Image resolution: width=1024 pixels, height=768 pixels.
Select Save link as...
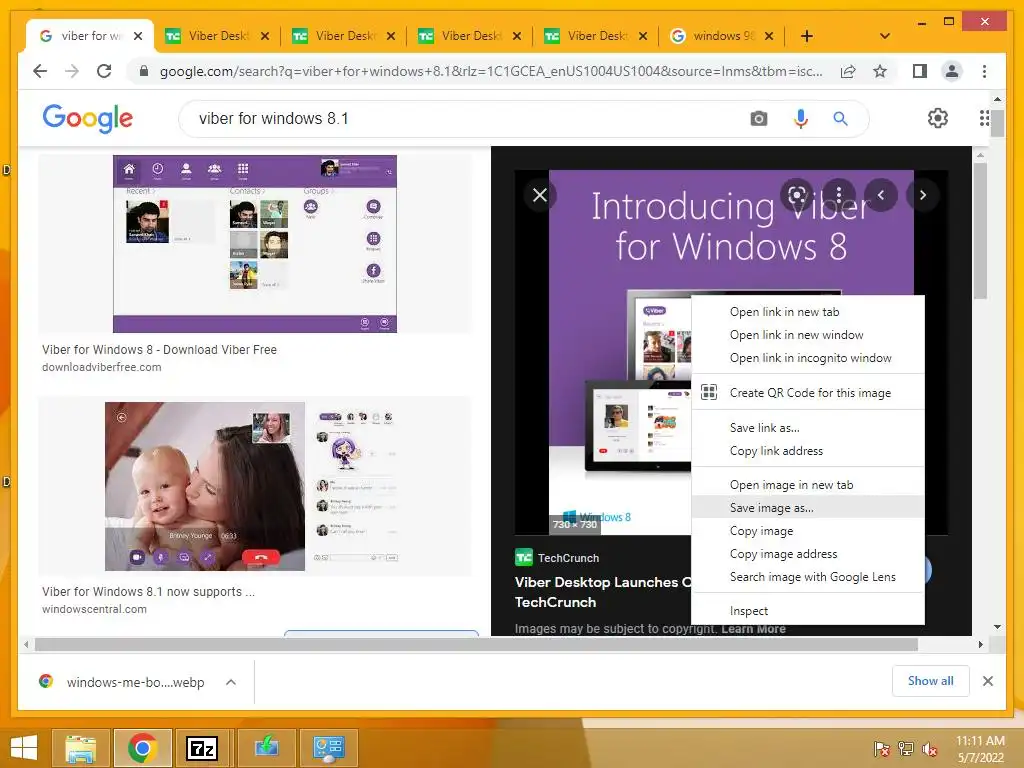click(x=807, y=428)
